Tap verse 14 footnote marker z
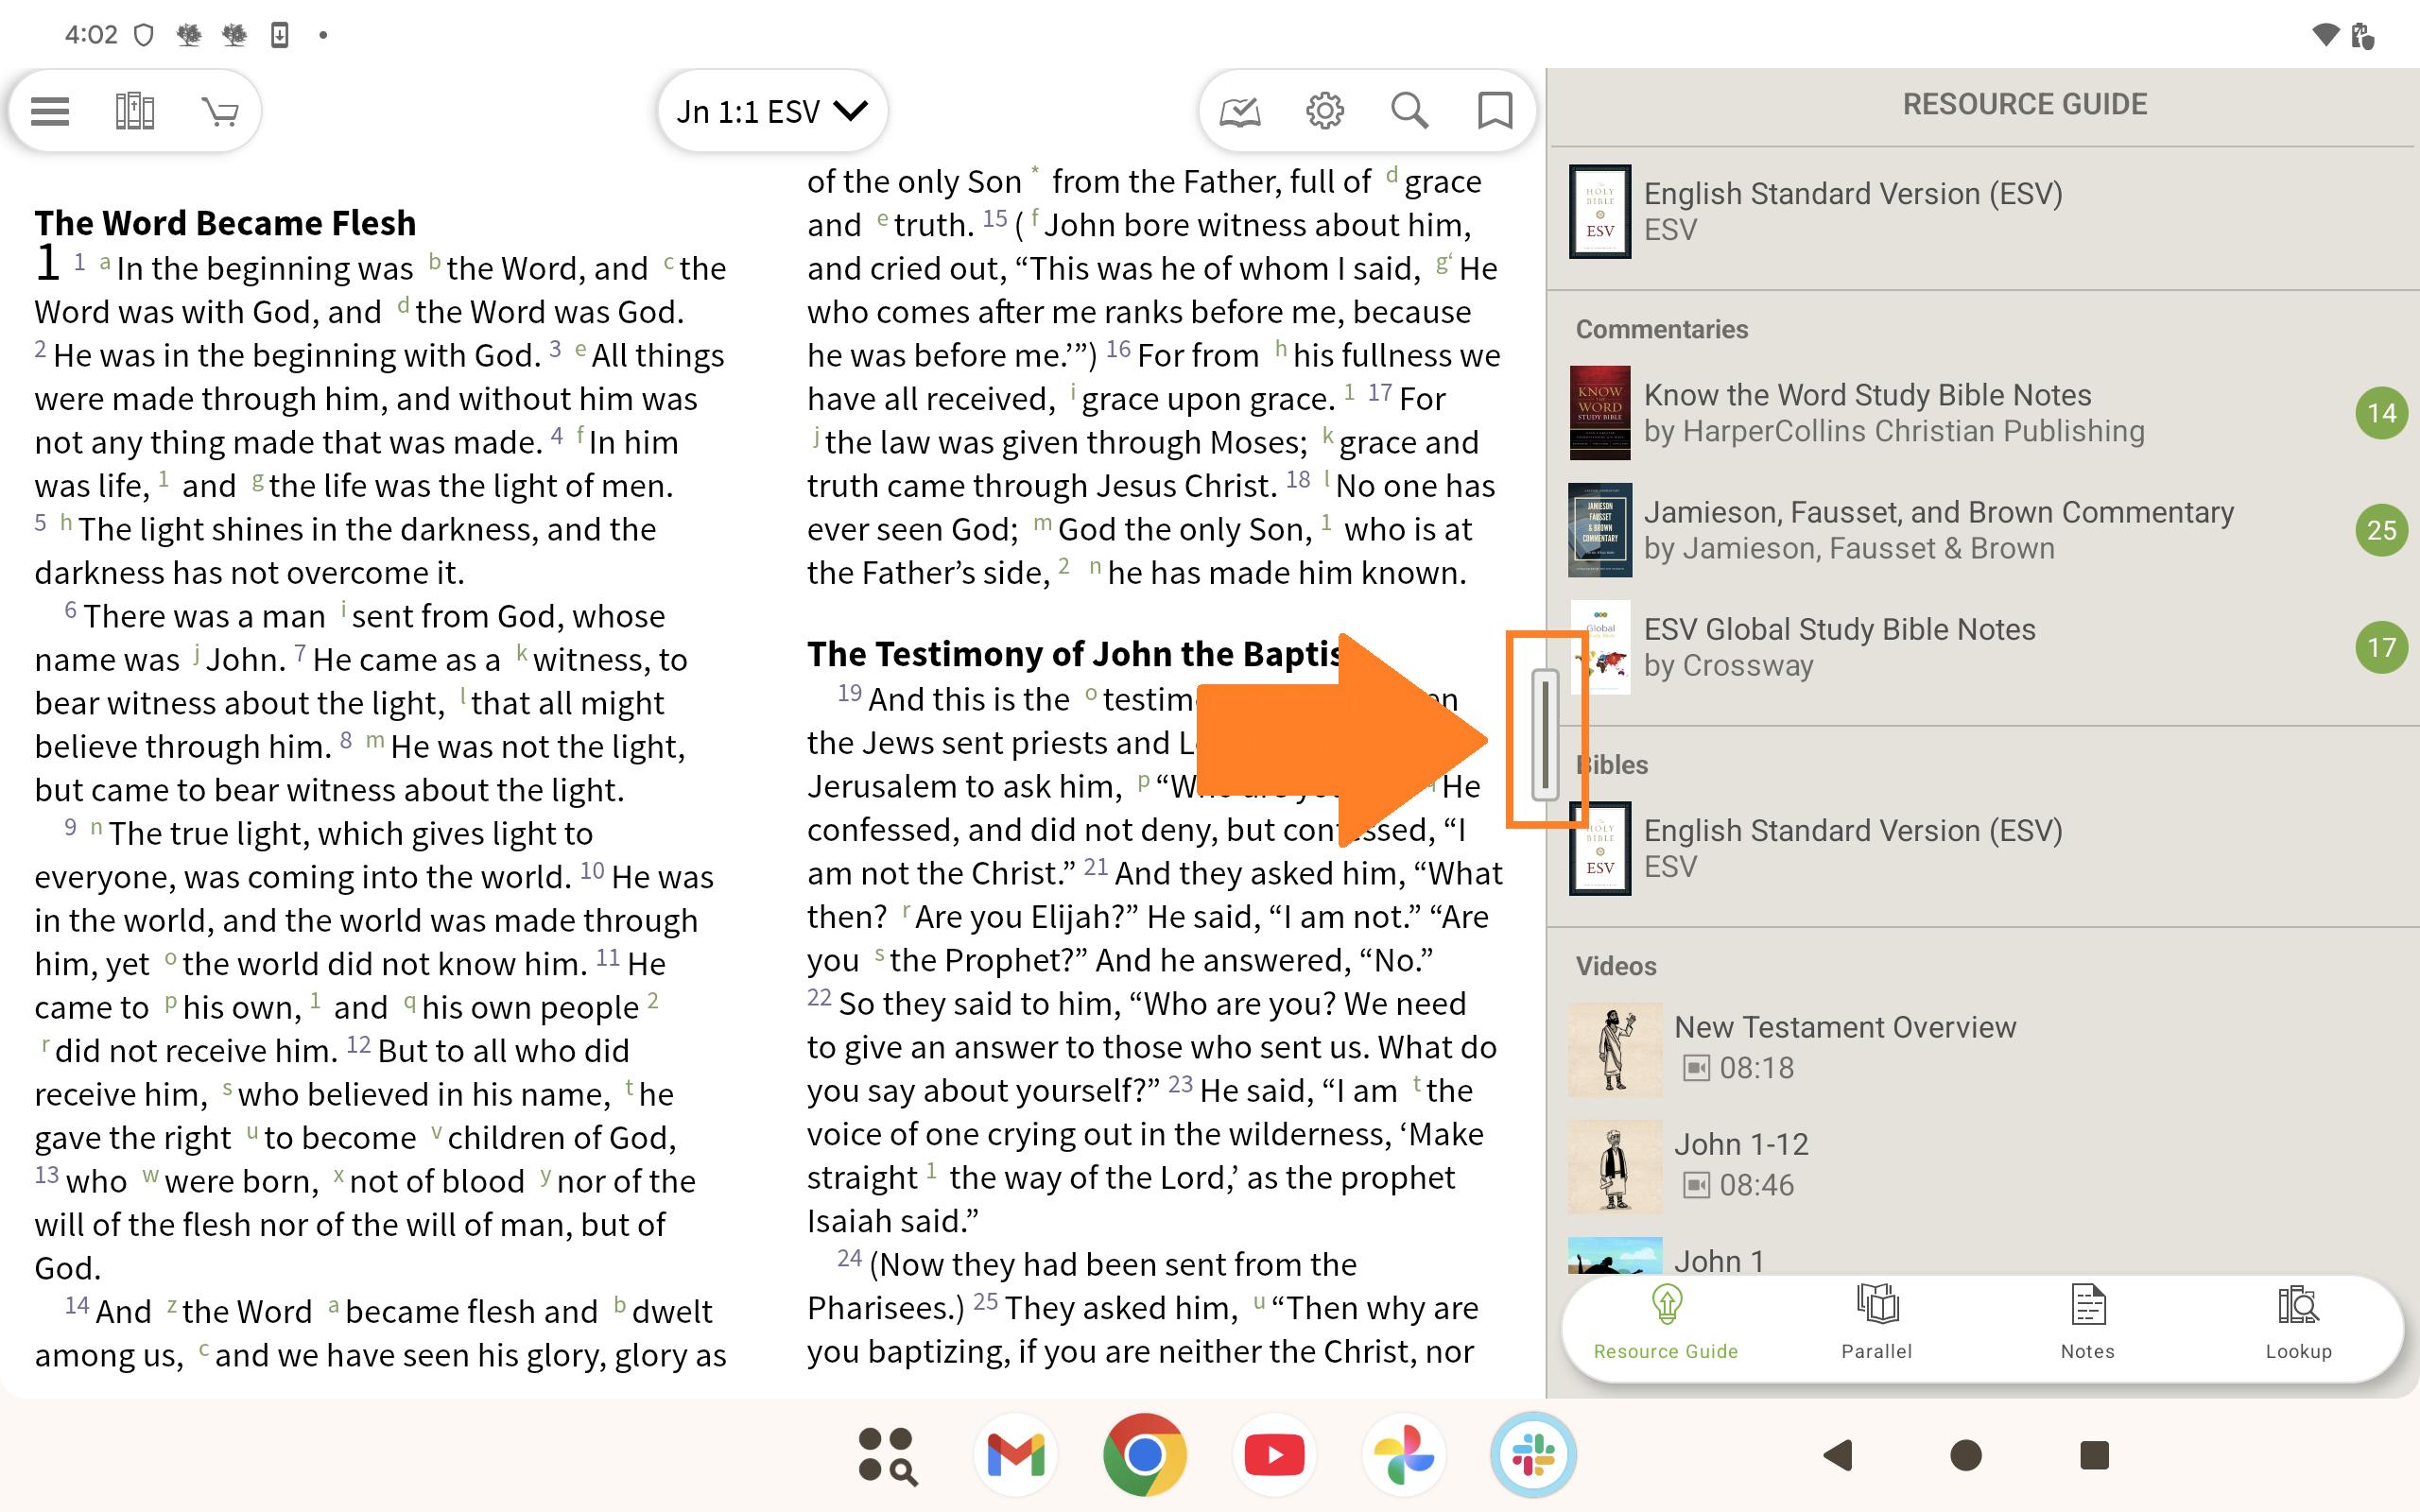The height and width of the screenshot is (1512, 2420). [172, 1305]
